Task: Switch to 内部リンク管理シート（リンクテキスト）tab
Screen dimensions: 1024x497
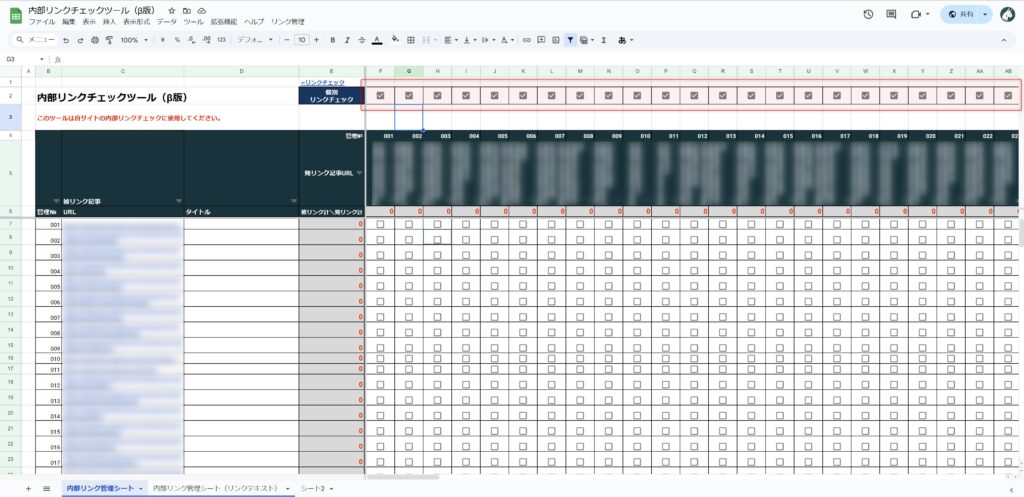Action: pyautogui.click(x=219, y=488)
